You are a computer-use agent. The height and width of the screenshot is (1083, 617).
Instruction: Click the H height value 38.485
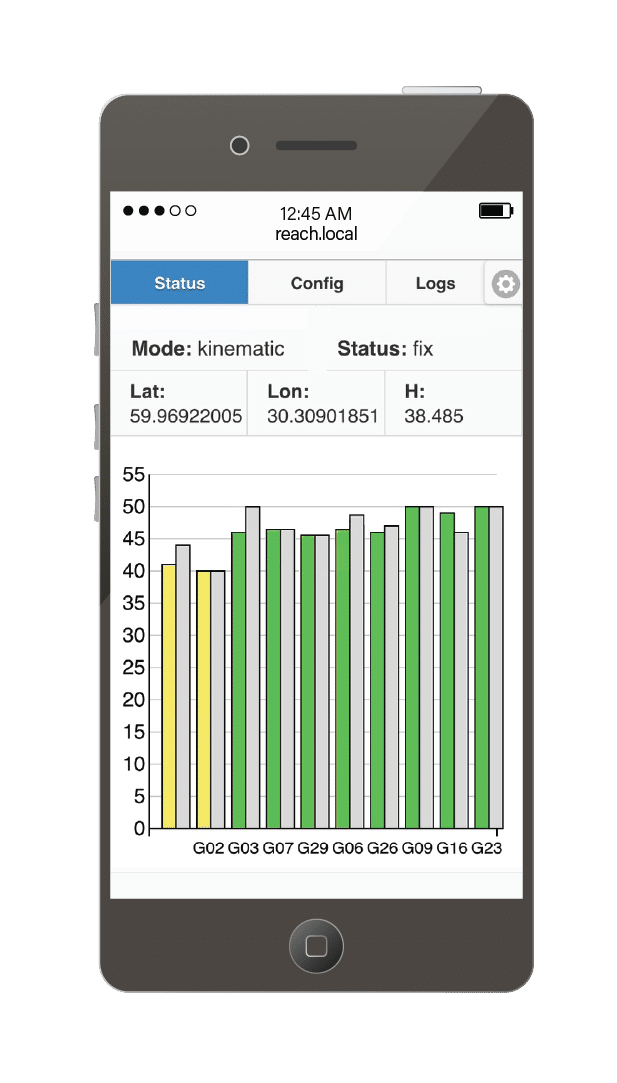pyautogui.click(x=434, y=416)
